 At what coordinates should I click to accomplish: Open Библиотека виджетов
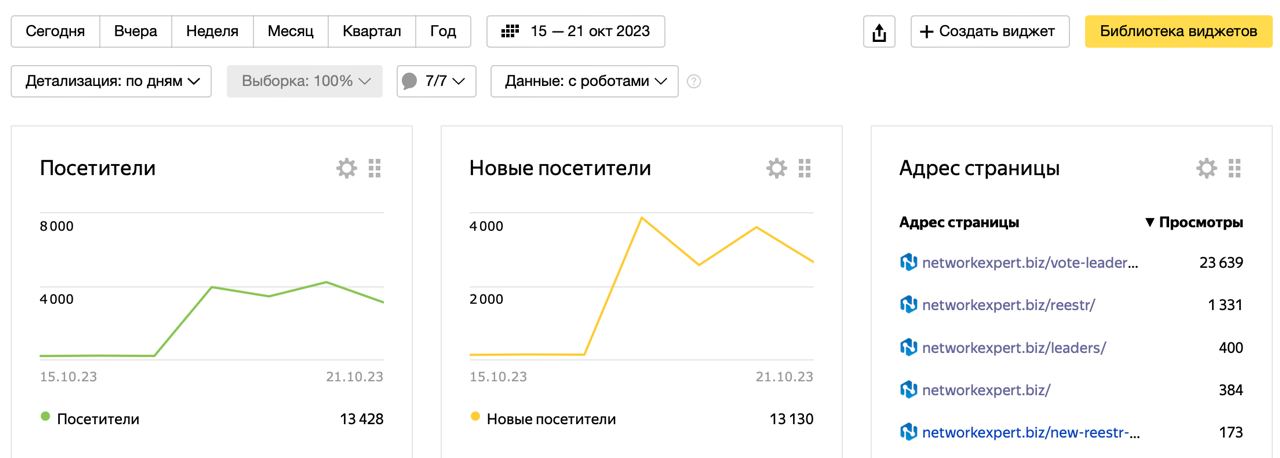tap(1178, 31)
